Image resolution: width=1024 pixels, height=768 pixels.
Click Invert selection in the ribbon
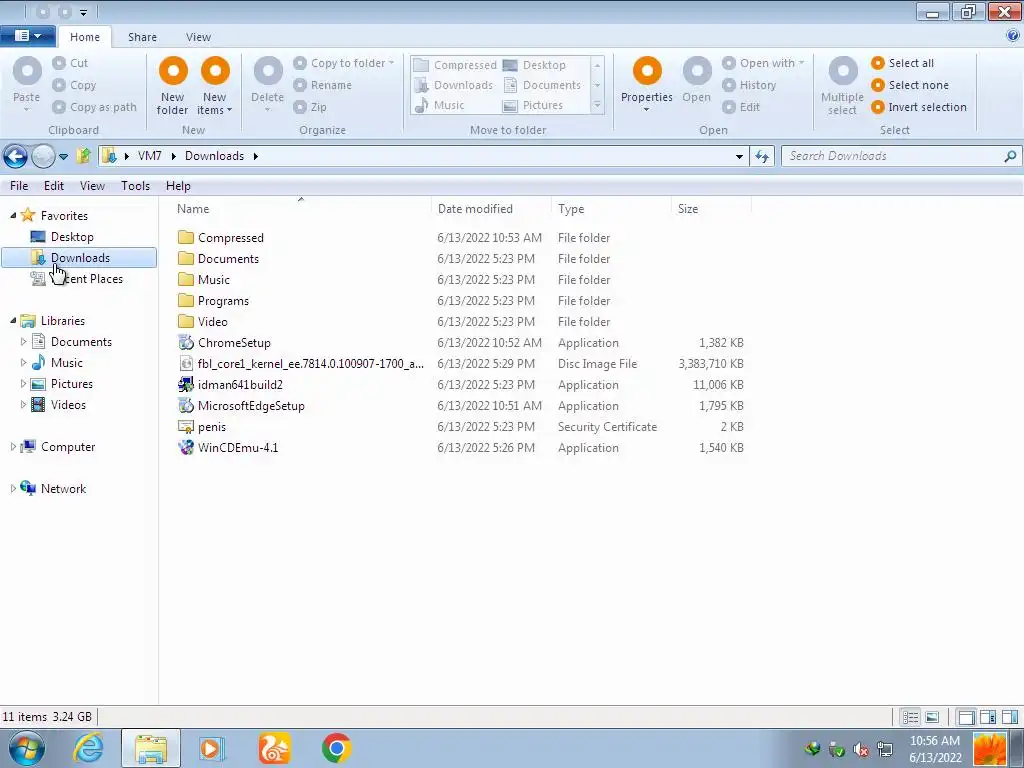pos(919,107)
